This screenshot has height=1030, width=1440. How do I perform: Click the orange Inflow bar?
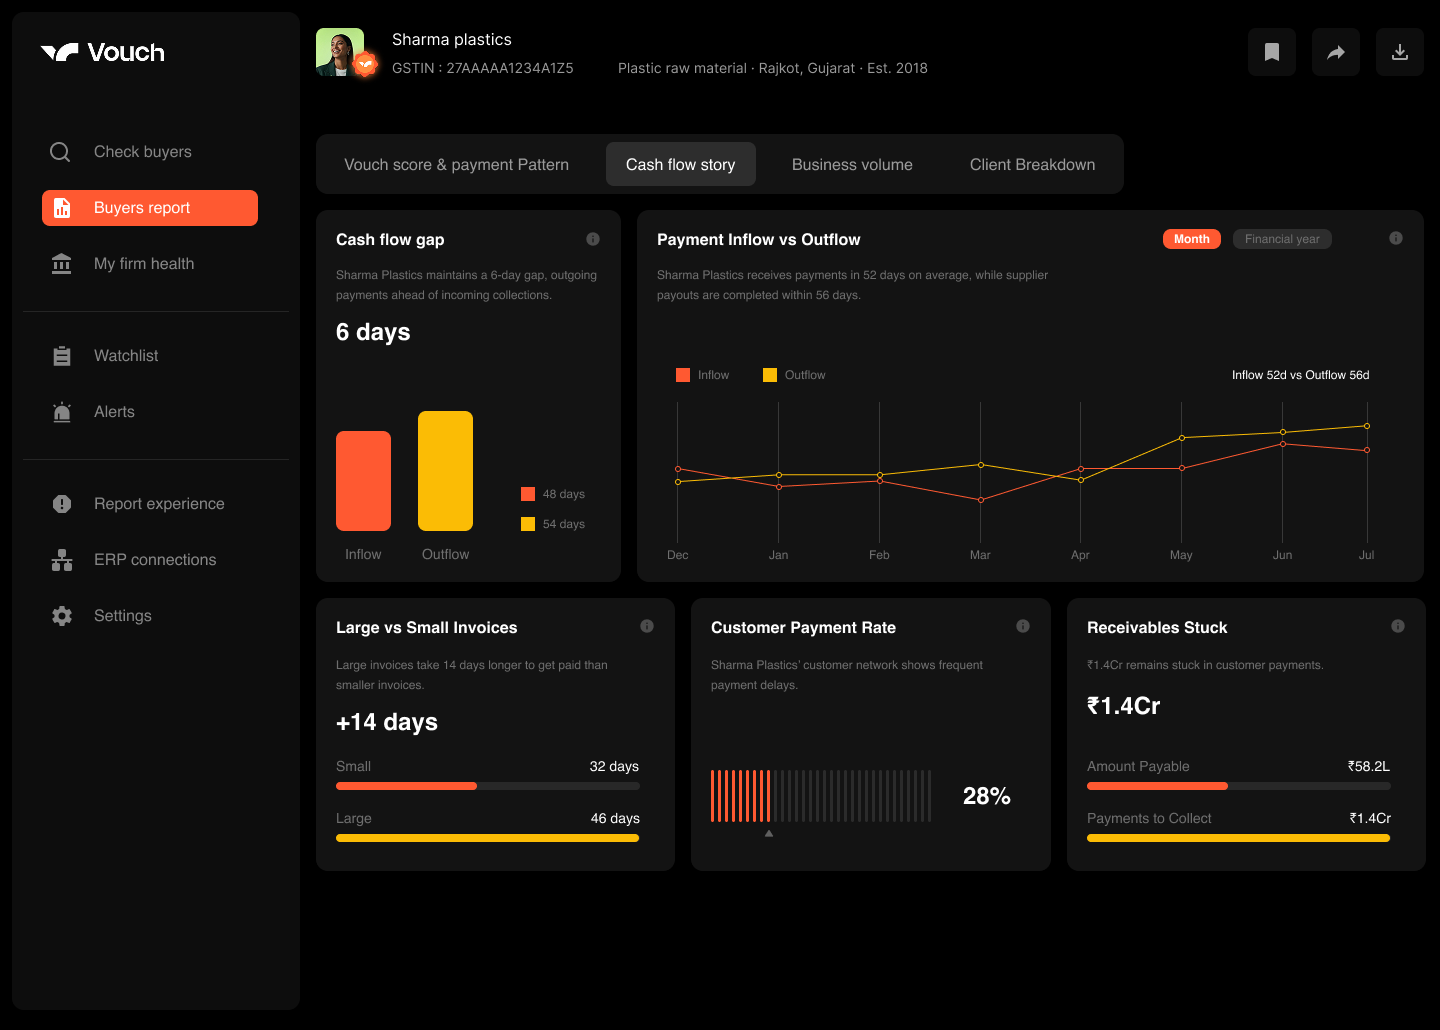[x=363, y=481]
